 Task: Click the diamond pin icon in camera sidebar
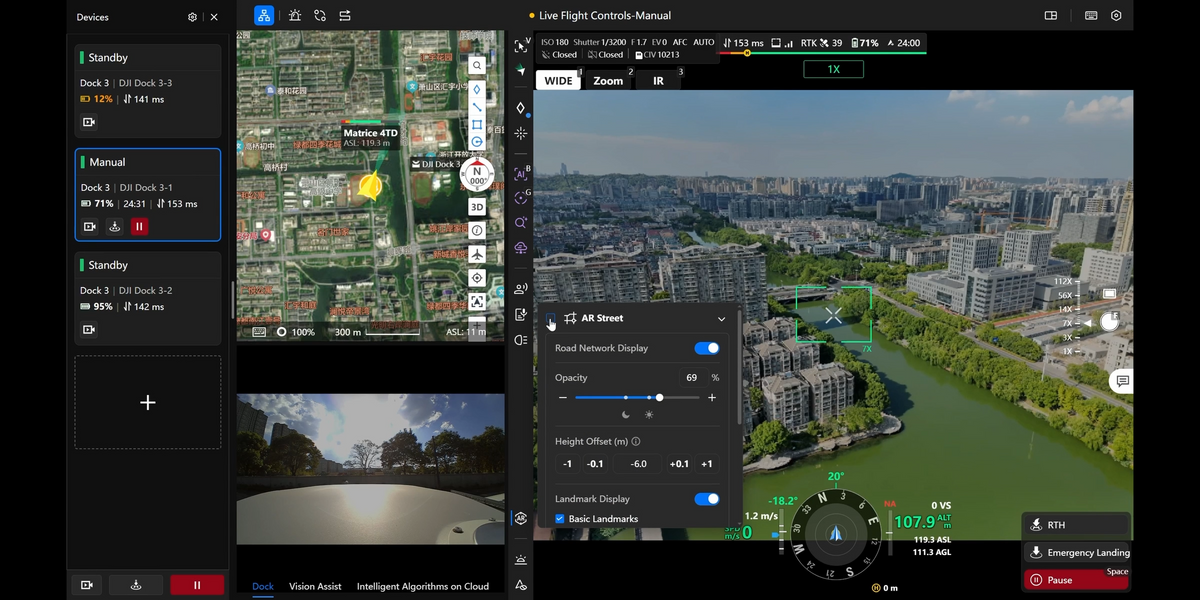tap(520, 108)
